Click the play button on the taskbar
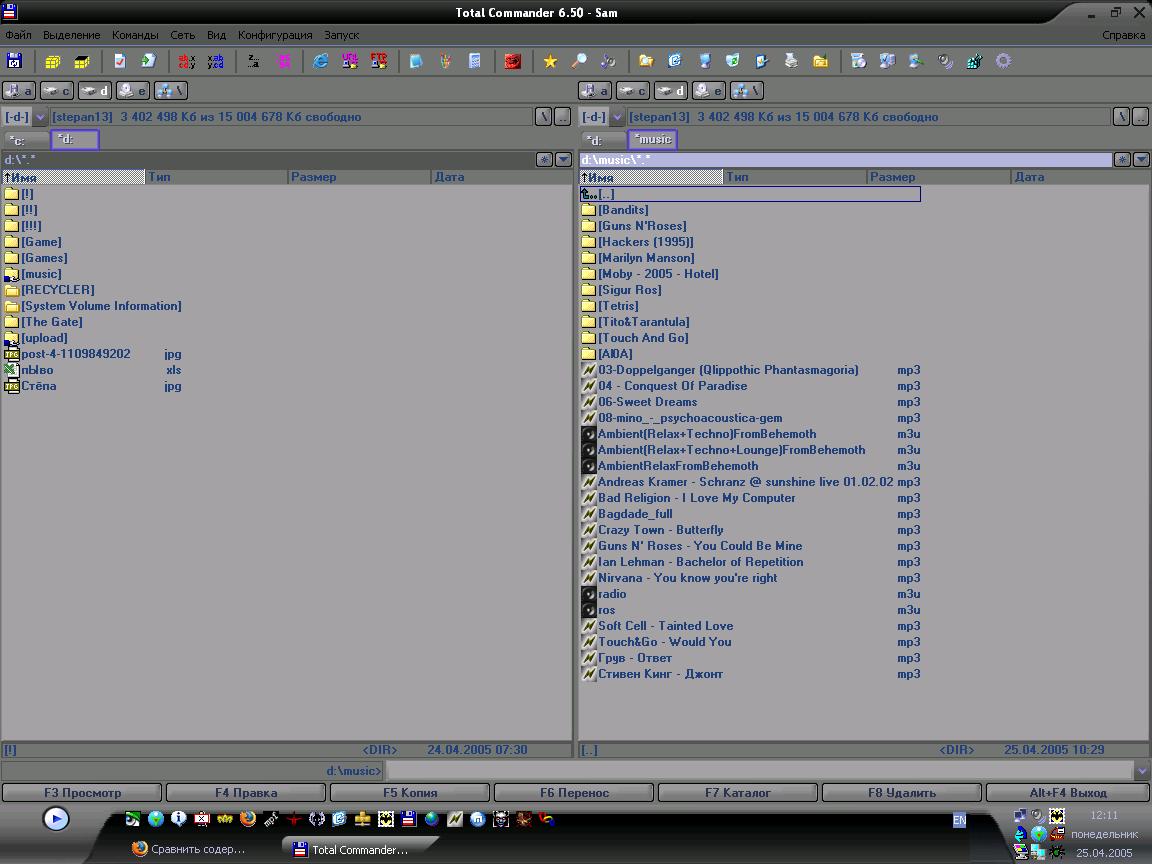Screen dimensions: 1152x864 click(x=56, y=818)
